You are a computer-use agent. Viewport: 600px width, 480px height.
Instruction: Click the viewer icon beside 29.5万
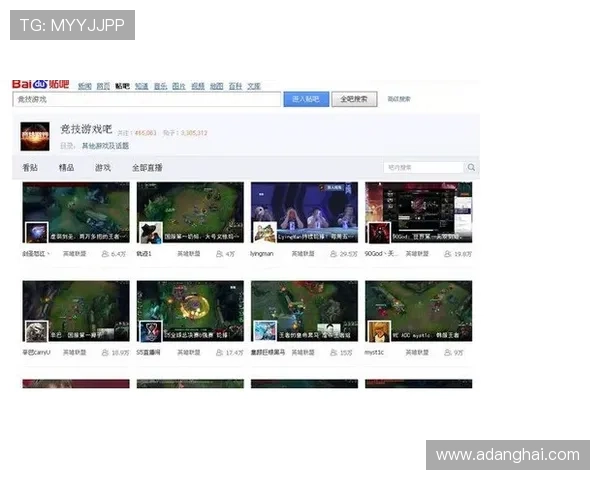[334, 254]
